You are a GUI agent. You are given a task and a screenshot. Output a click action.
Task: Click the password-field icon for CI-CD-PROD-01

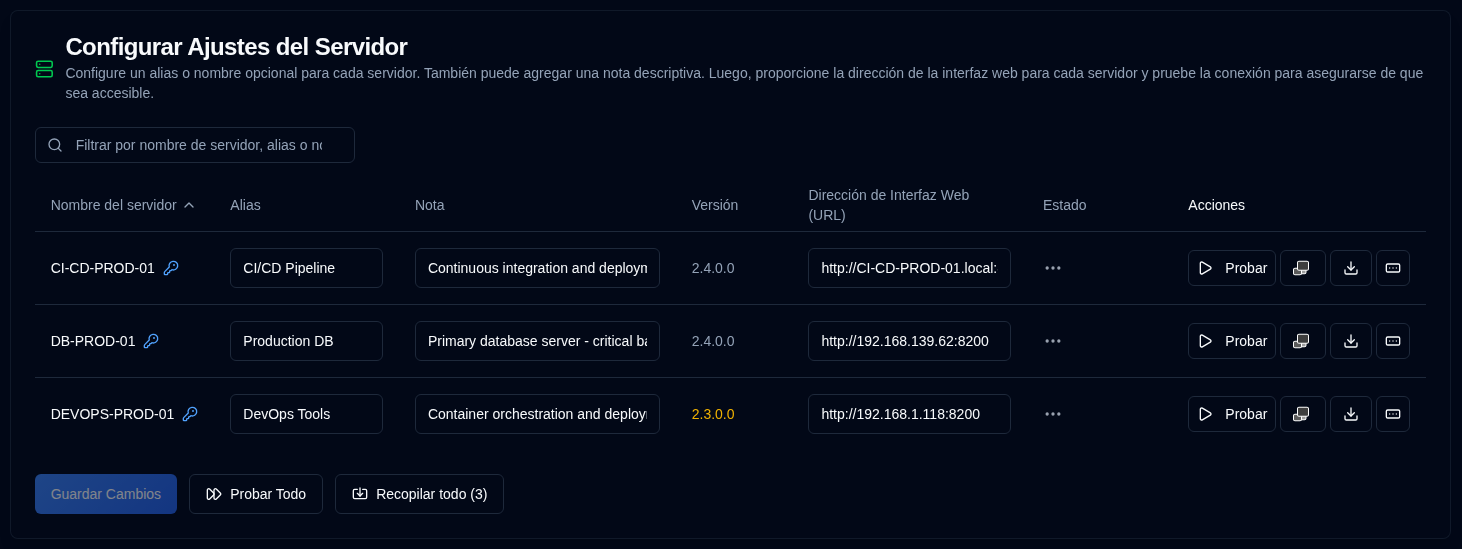point(1393,268)
